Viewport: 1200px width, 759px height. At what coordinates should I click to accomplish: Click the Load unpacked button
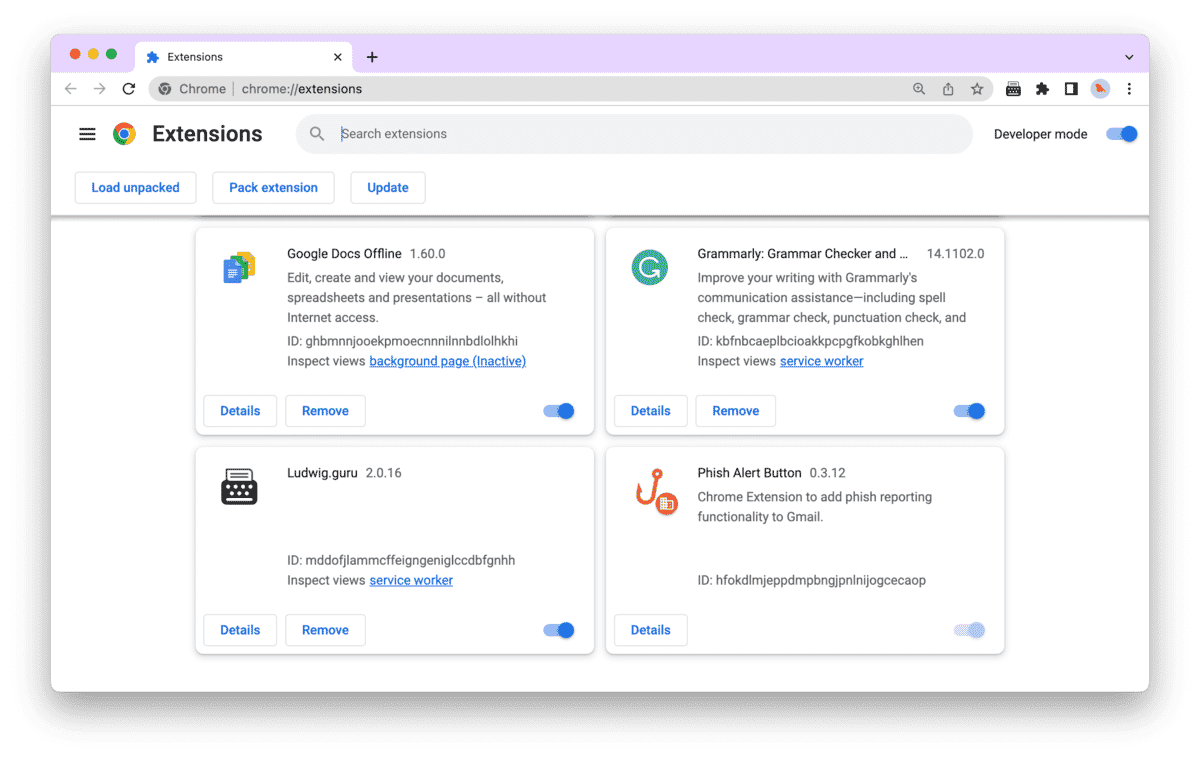tap(135, 187)
